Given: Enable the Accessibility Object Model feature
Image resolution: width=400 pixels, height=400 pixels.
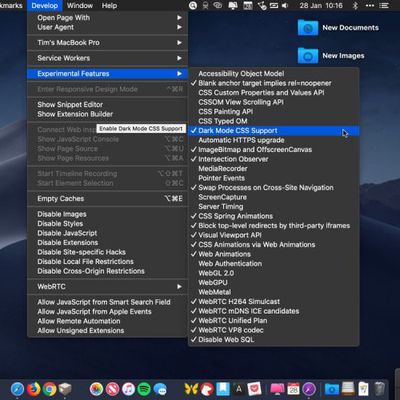Looking at the screenshot, I should [274, 74].
